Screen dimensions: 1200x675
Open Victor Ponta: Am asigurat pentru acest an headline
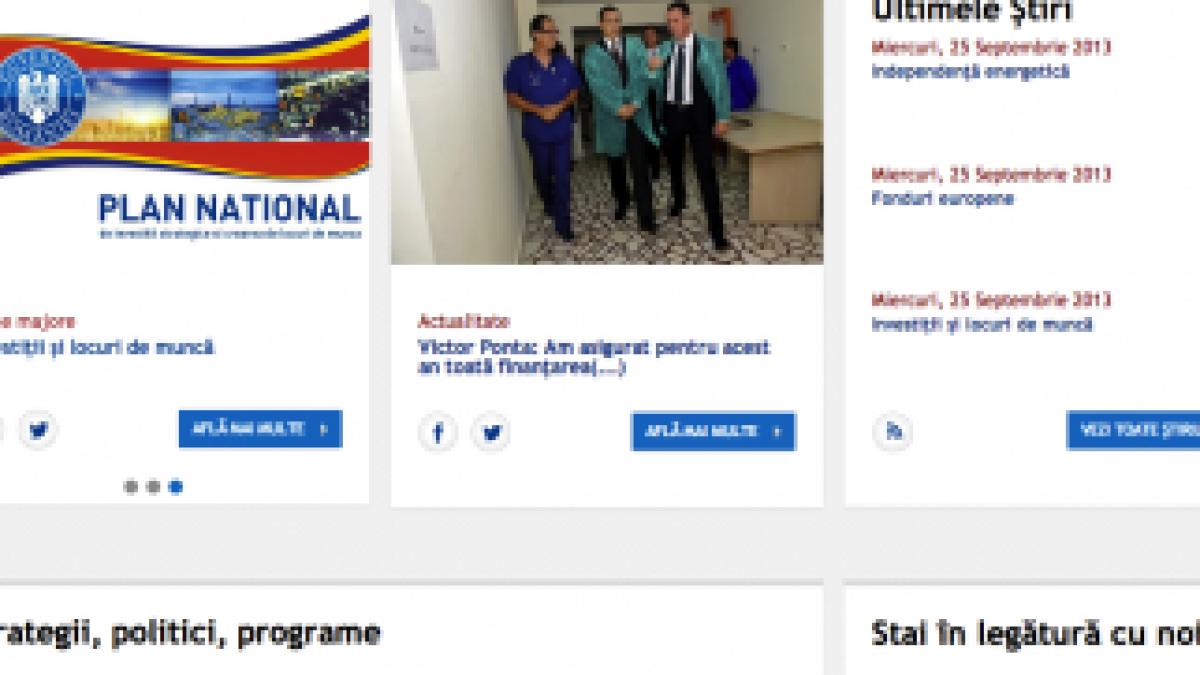tap(594, 358)
